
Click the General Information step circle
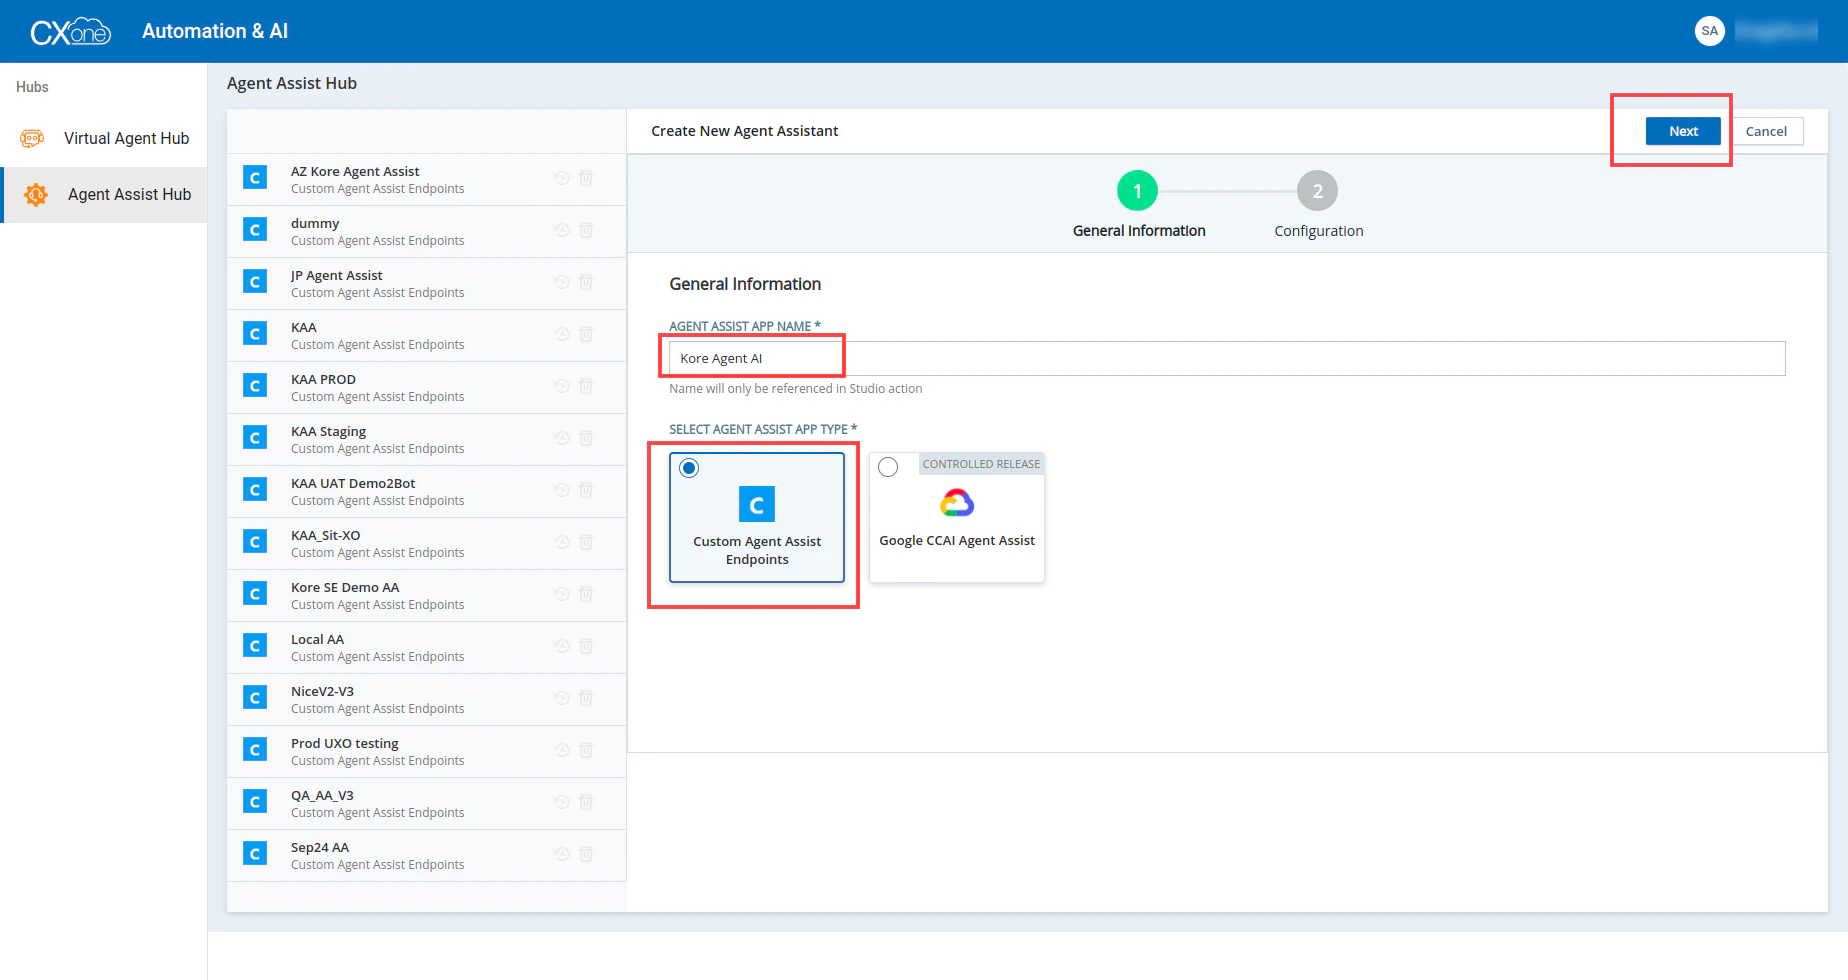tap(1137, 190)
